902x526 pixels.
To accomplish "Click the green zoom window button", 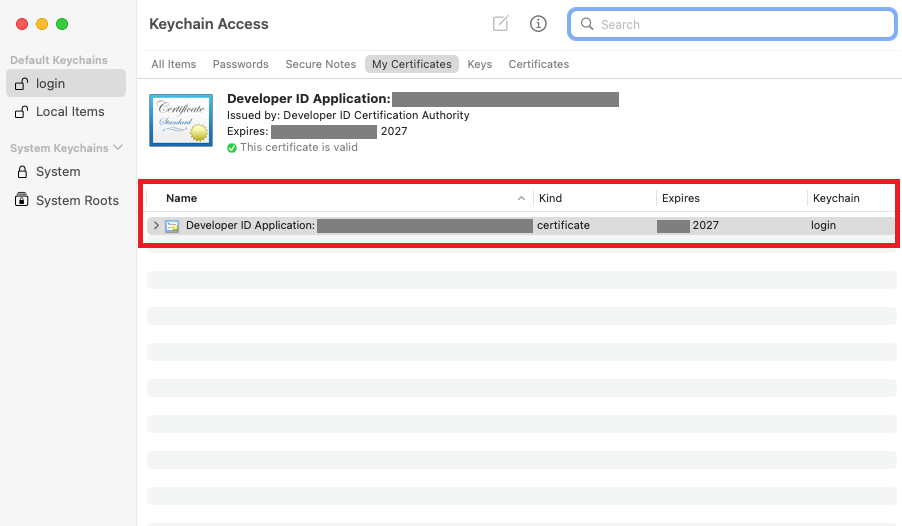I will click(x=62, y=24).
